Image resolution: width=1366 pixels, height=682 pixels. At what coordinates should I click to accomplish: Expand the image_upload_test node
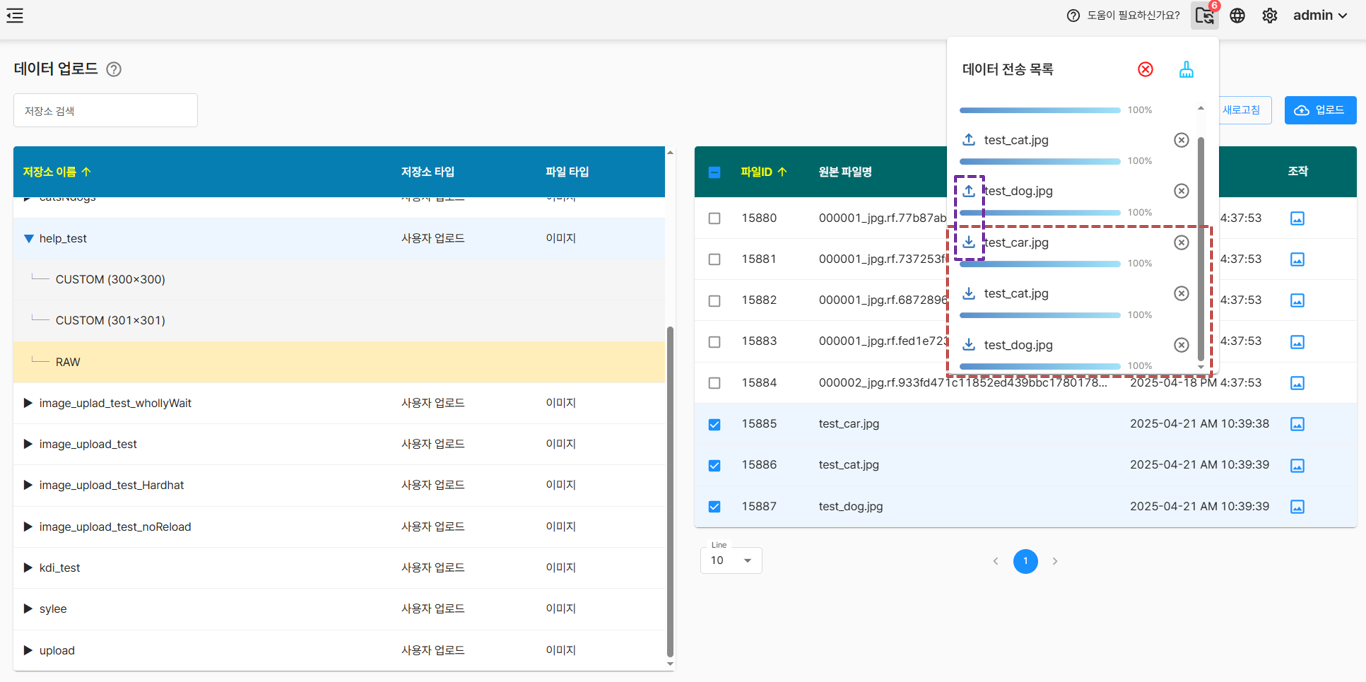pos(28,444)
